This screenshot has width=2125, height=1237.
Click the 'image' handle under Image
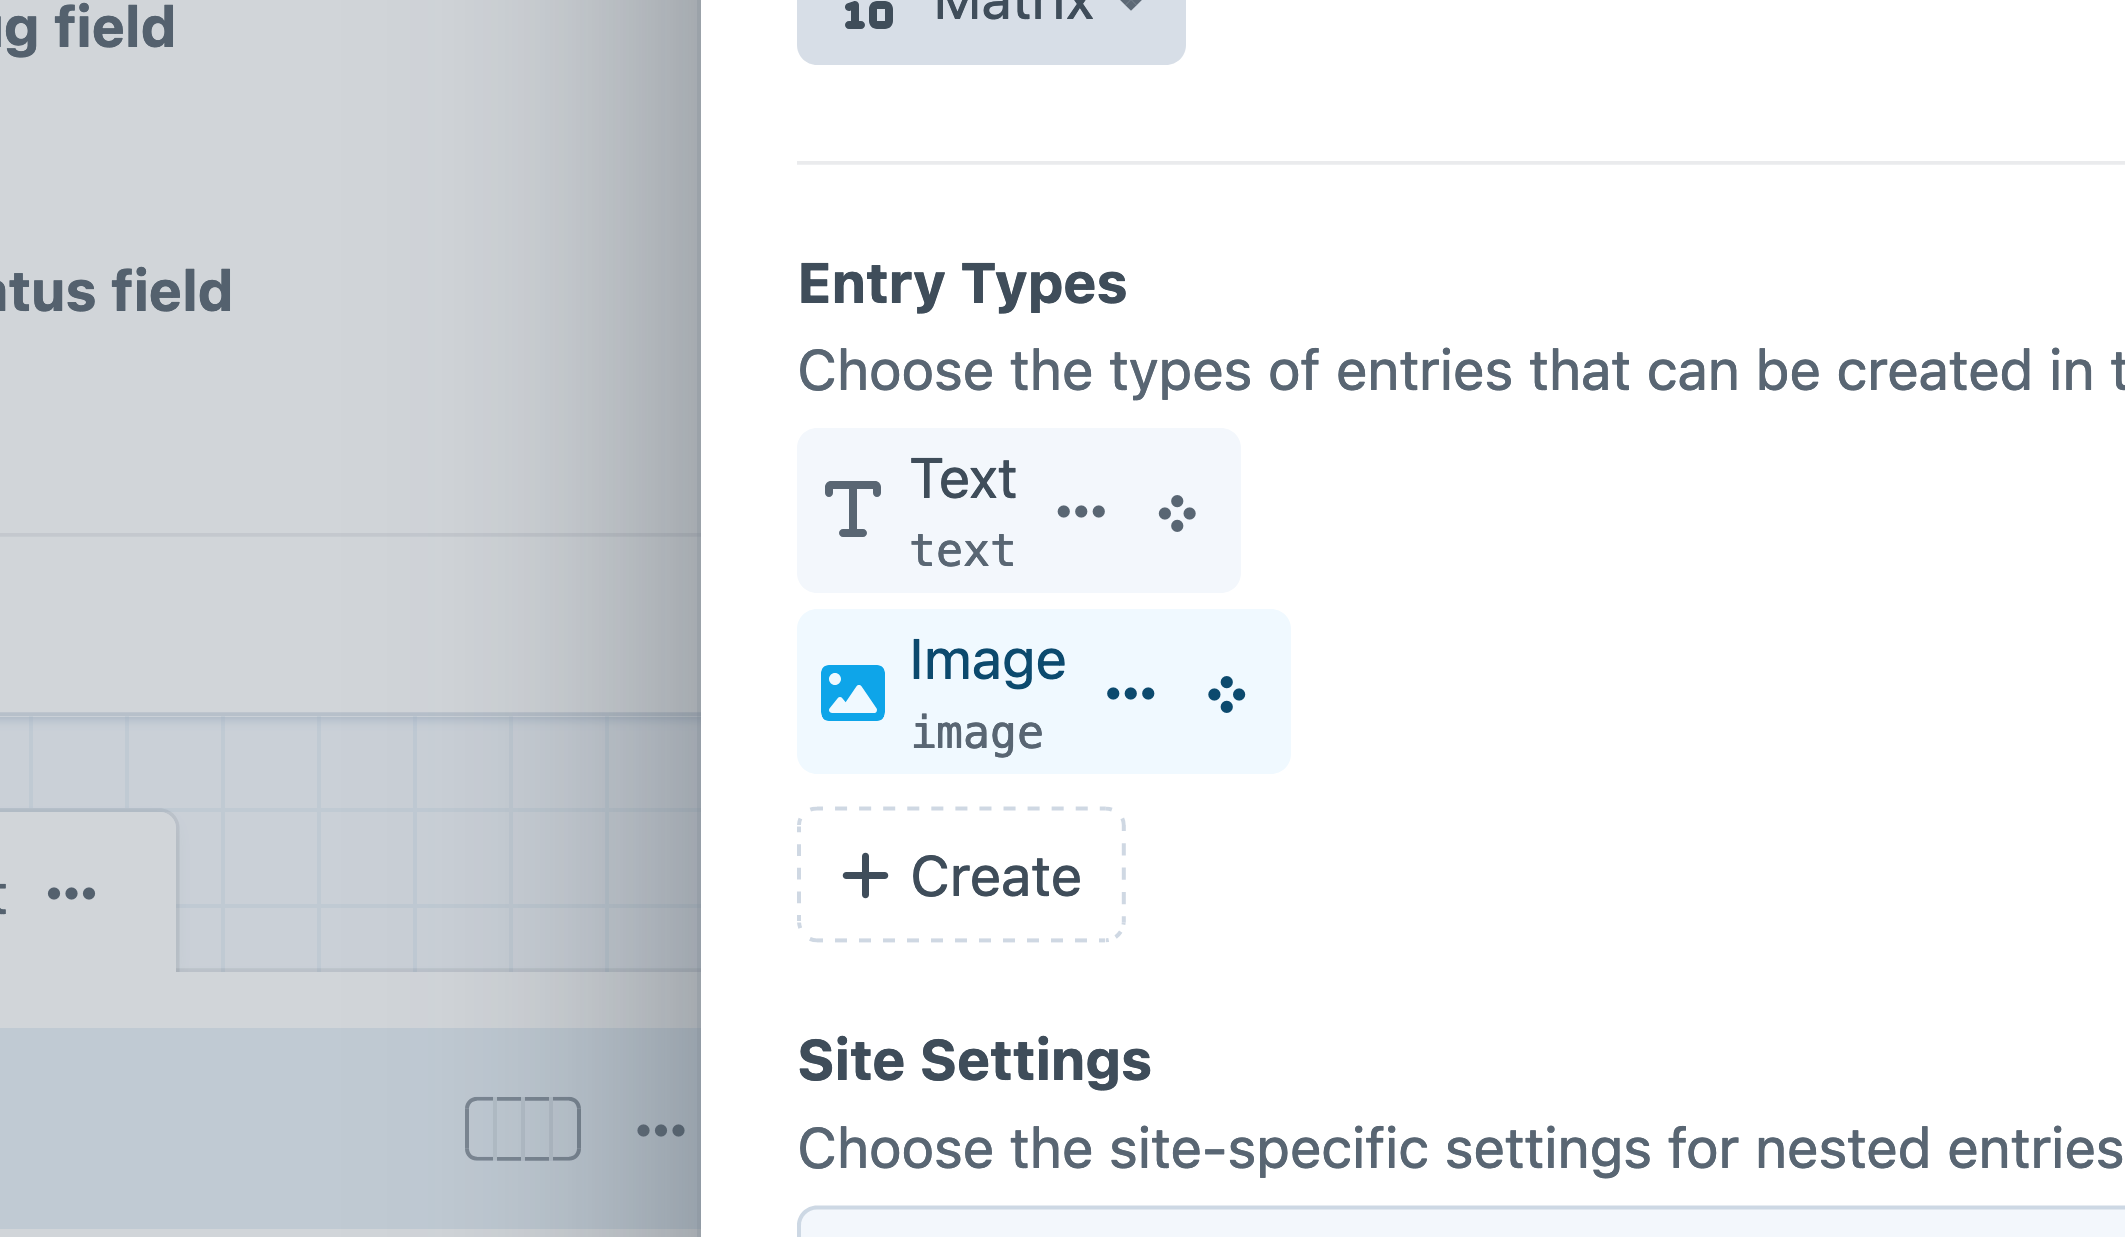[977, 733]
